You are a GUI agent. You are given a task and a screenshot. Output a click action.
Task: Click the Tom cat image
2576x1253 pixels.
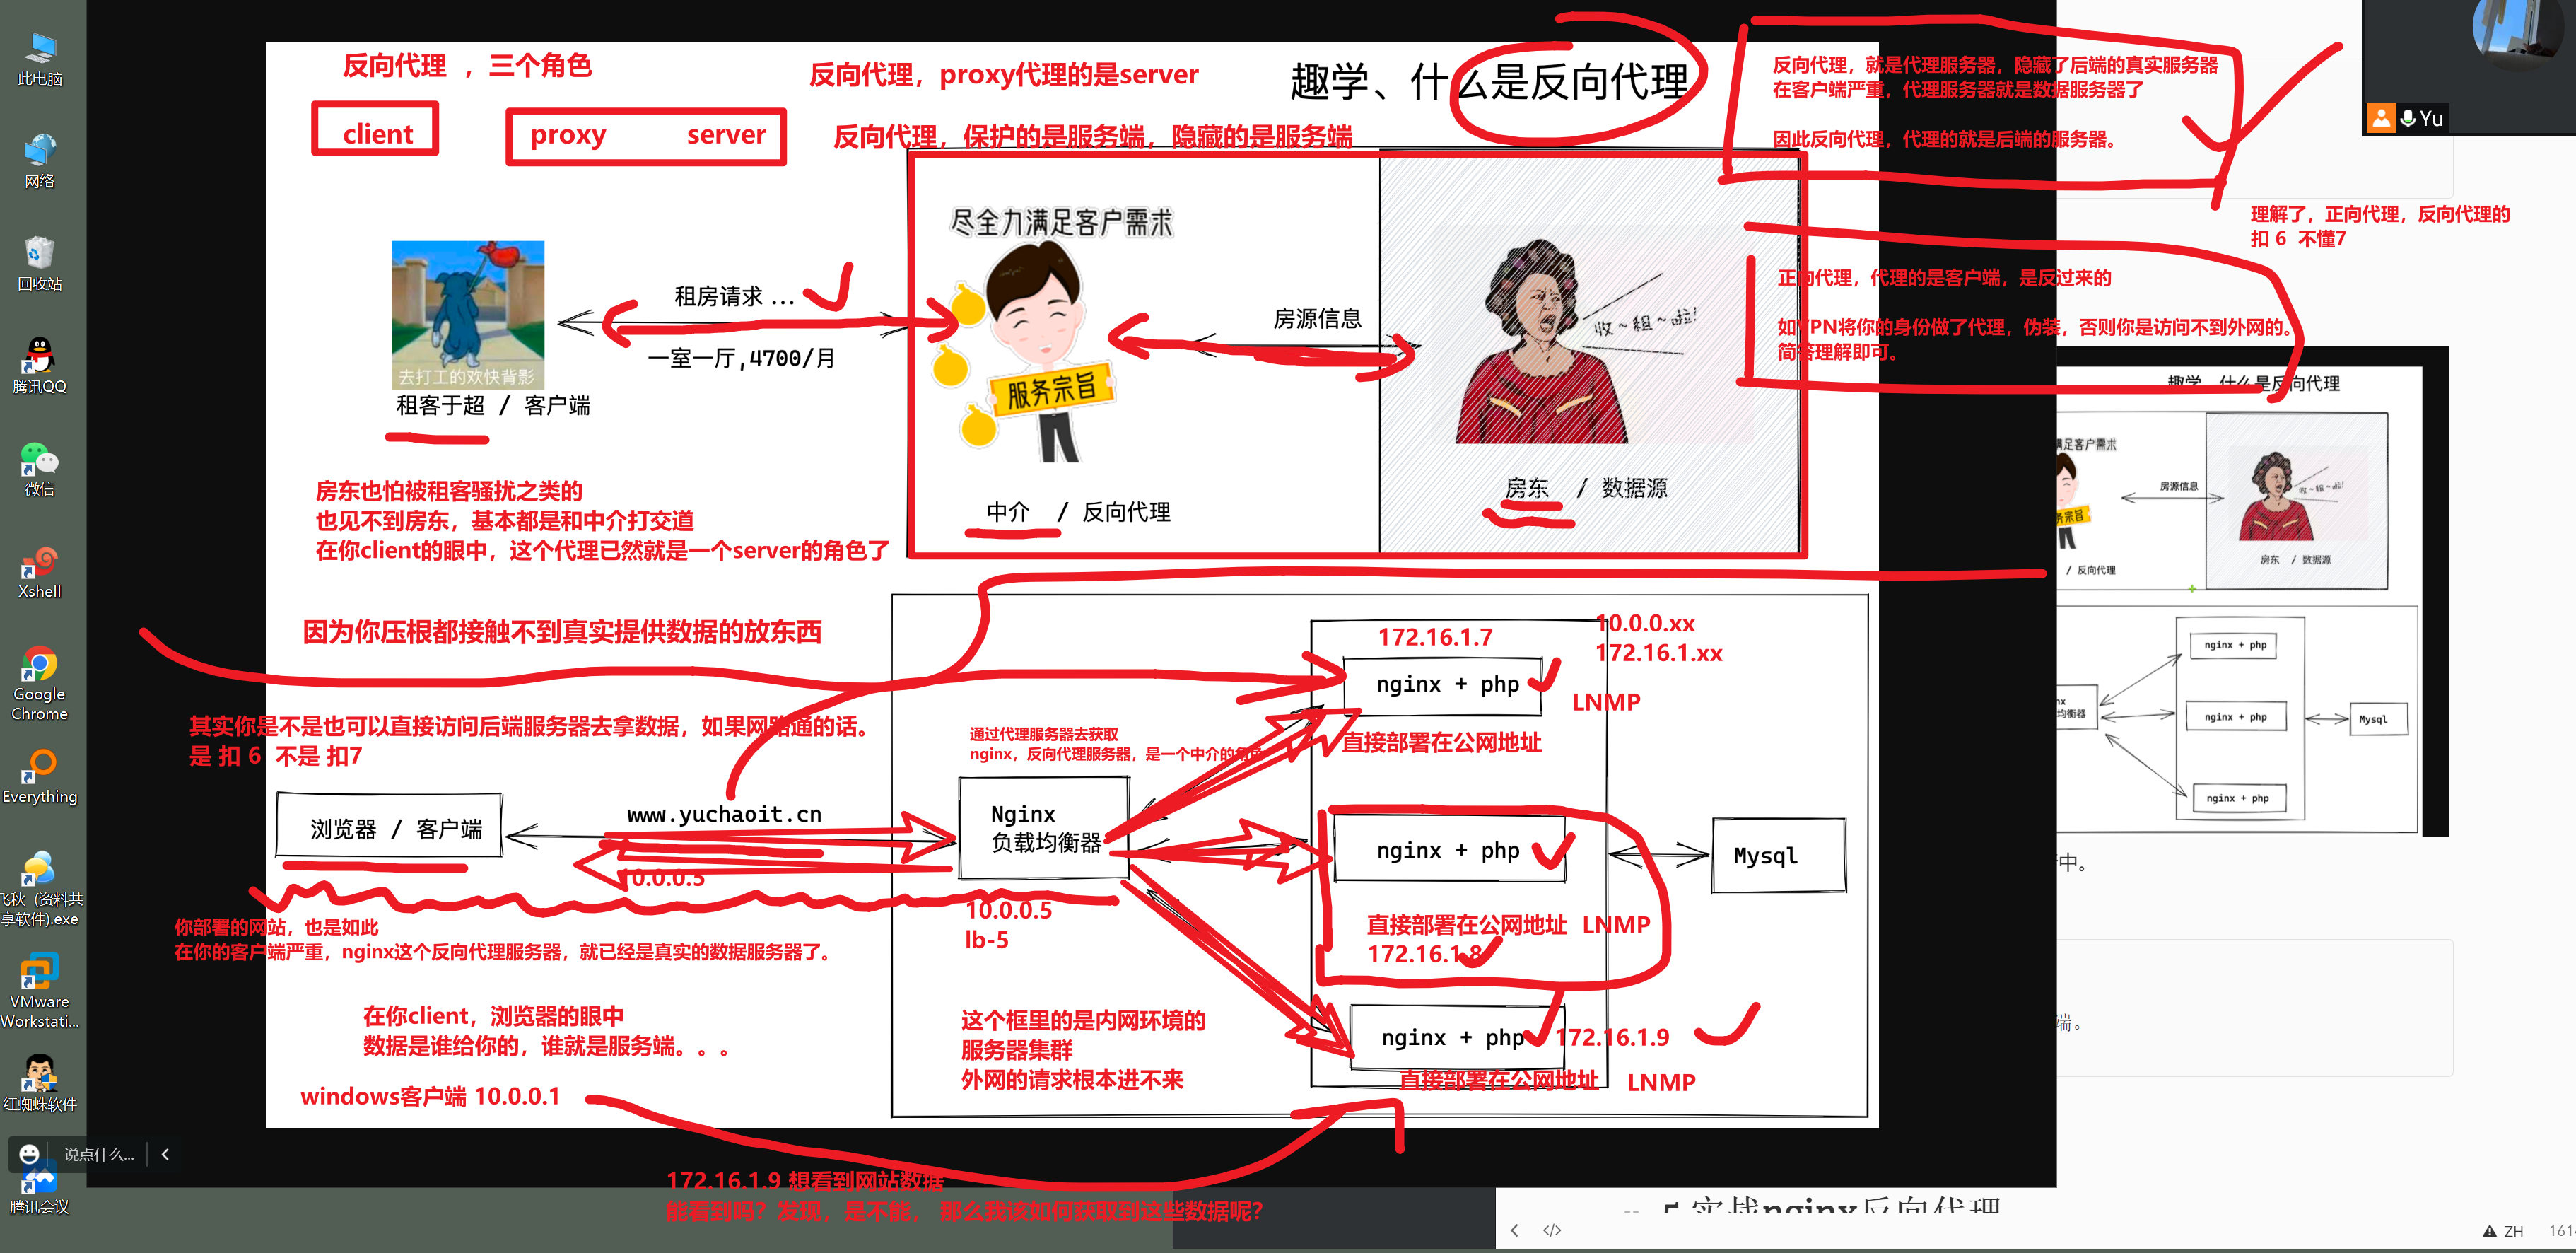click(x=468, y=315)
